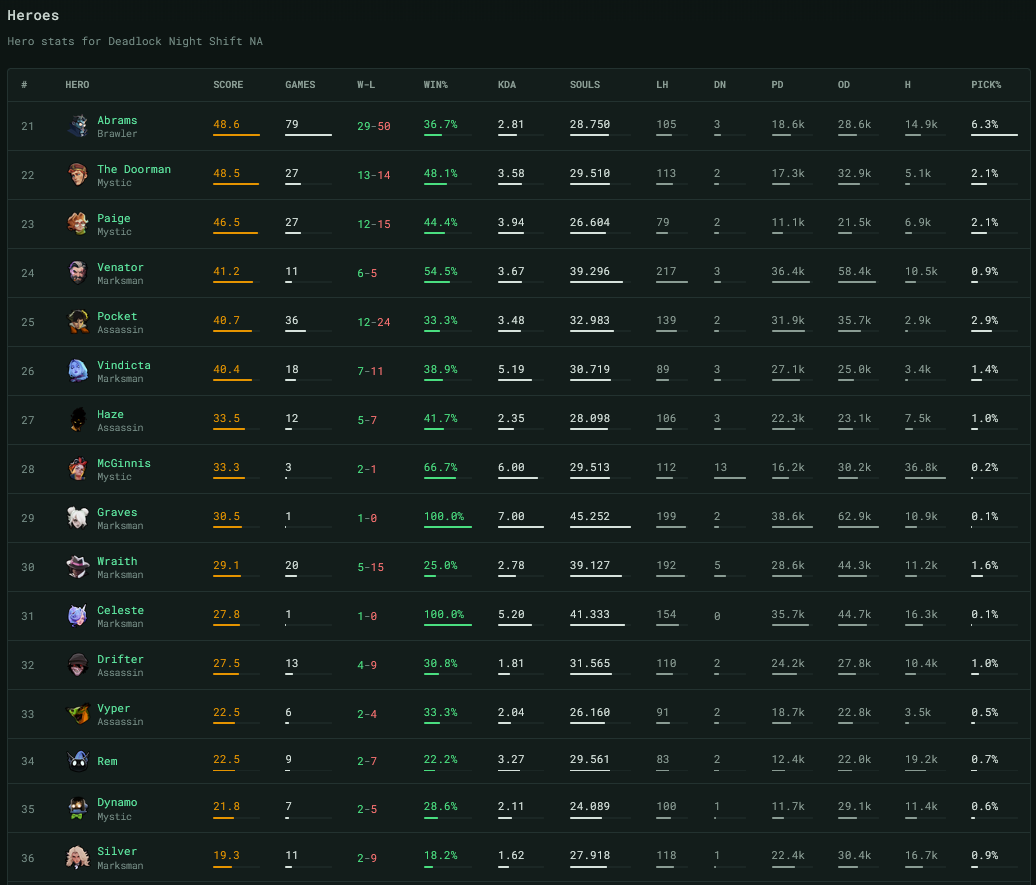The width and height of the screenshot is (1036, 885).
Task: Sort table by WIN% column header
Action: (435, 85)
